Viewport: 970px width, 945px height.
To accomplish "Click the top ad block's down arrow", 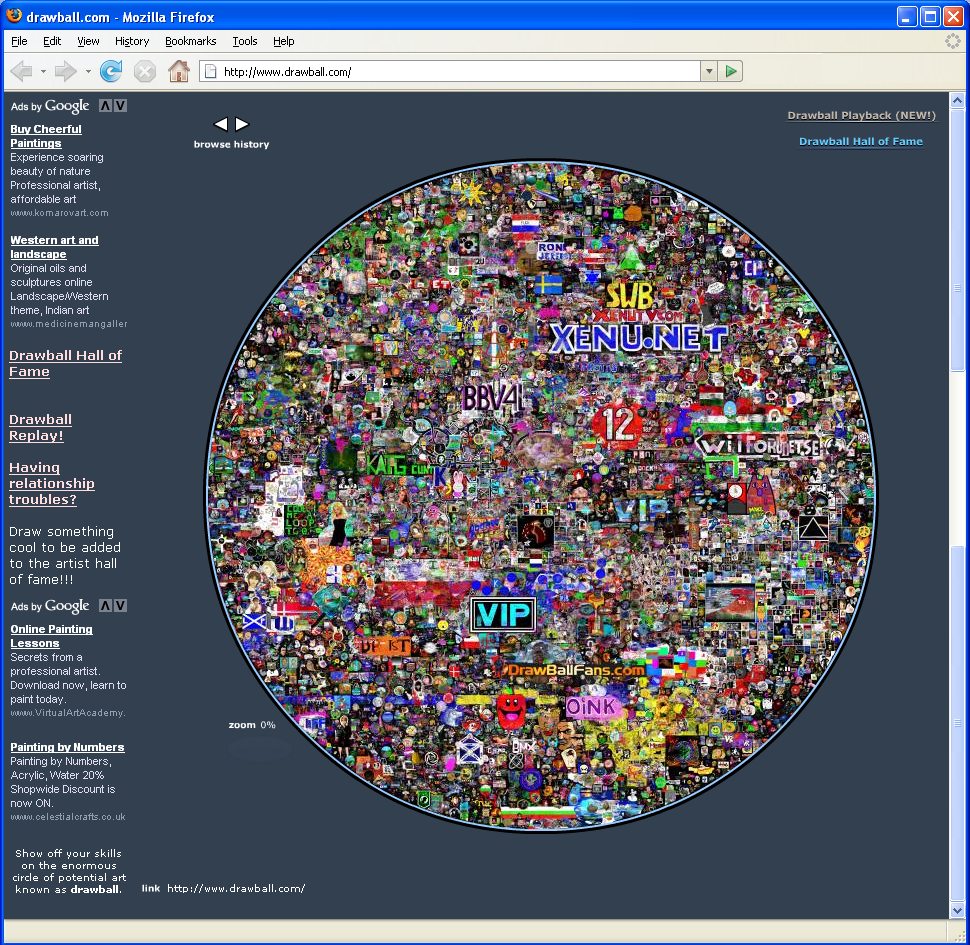I will 121,106.
